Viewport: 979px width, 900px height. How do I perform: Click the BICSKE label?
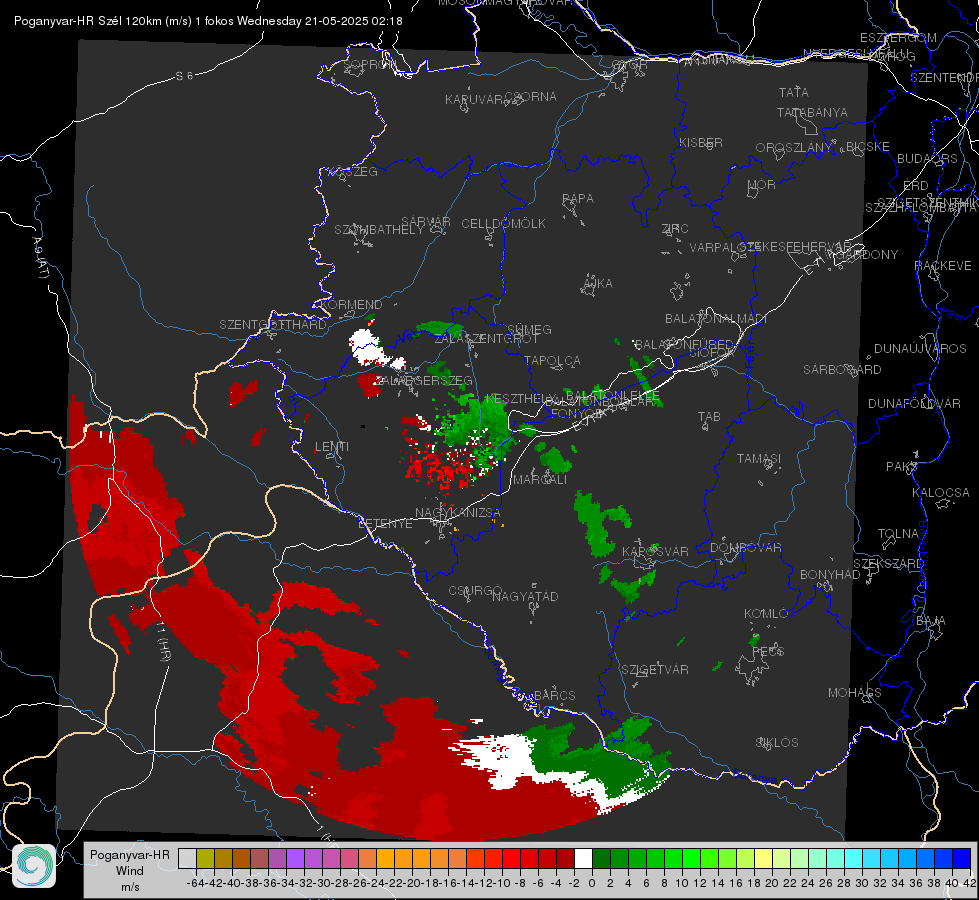pyautogui.click(x=868, y=147)
